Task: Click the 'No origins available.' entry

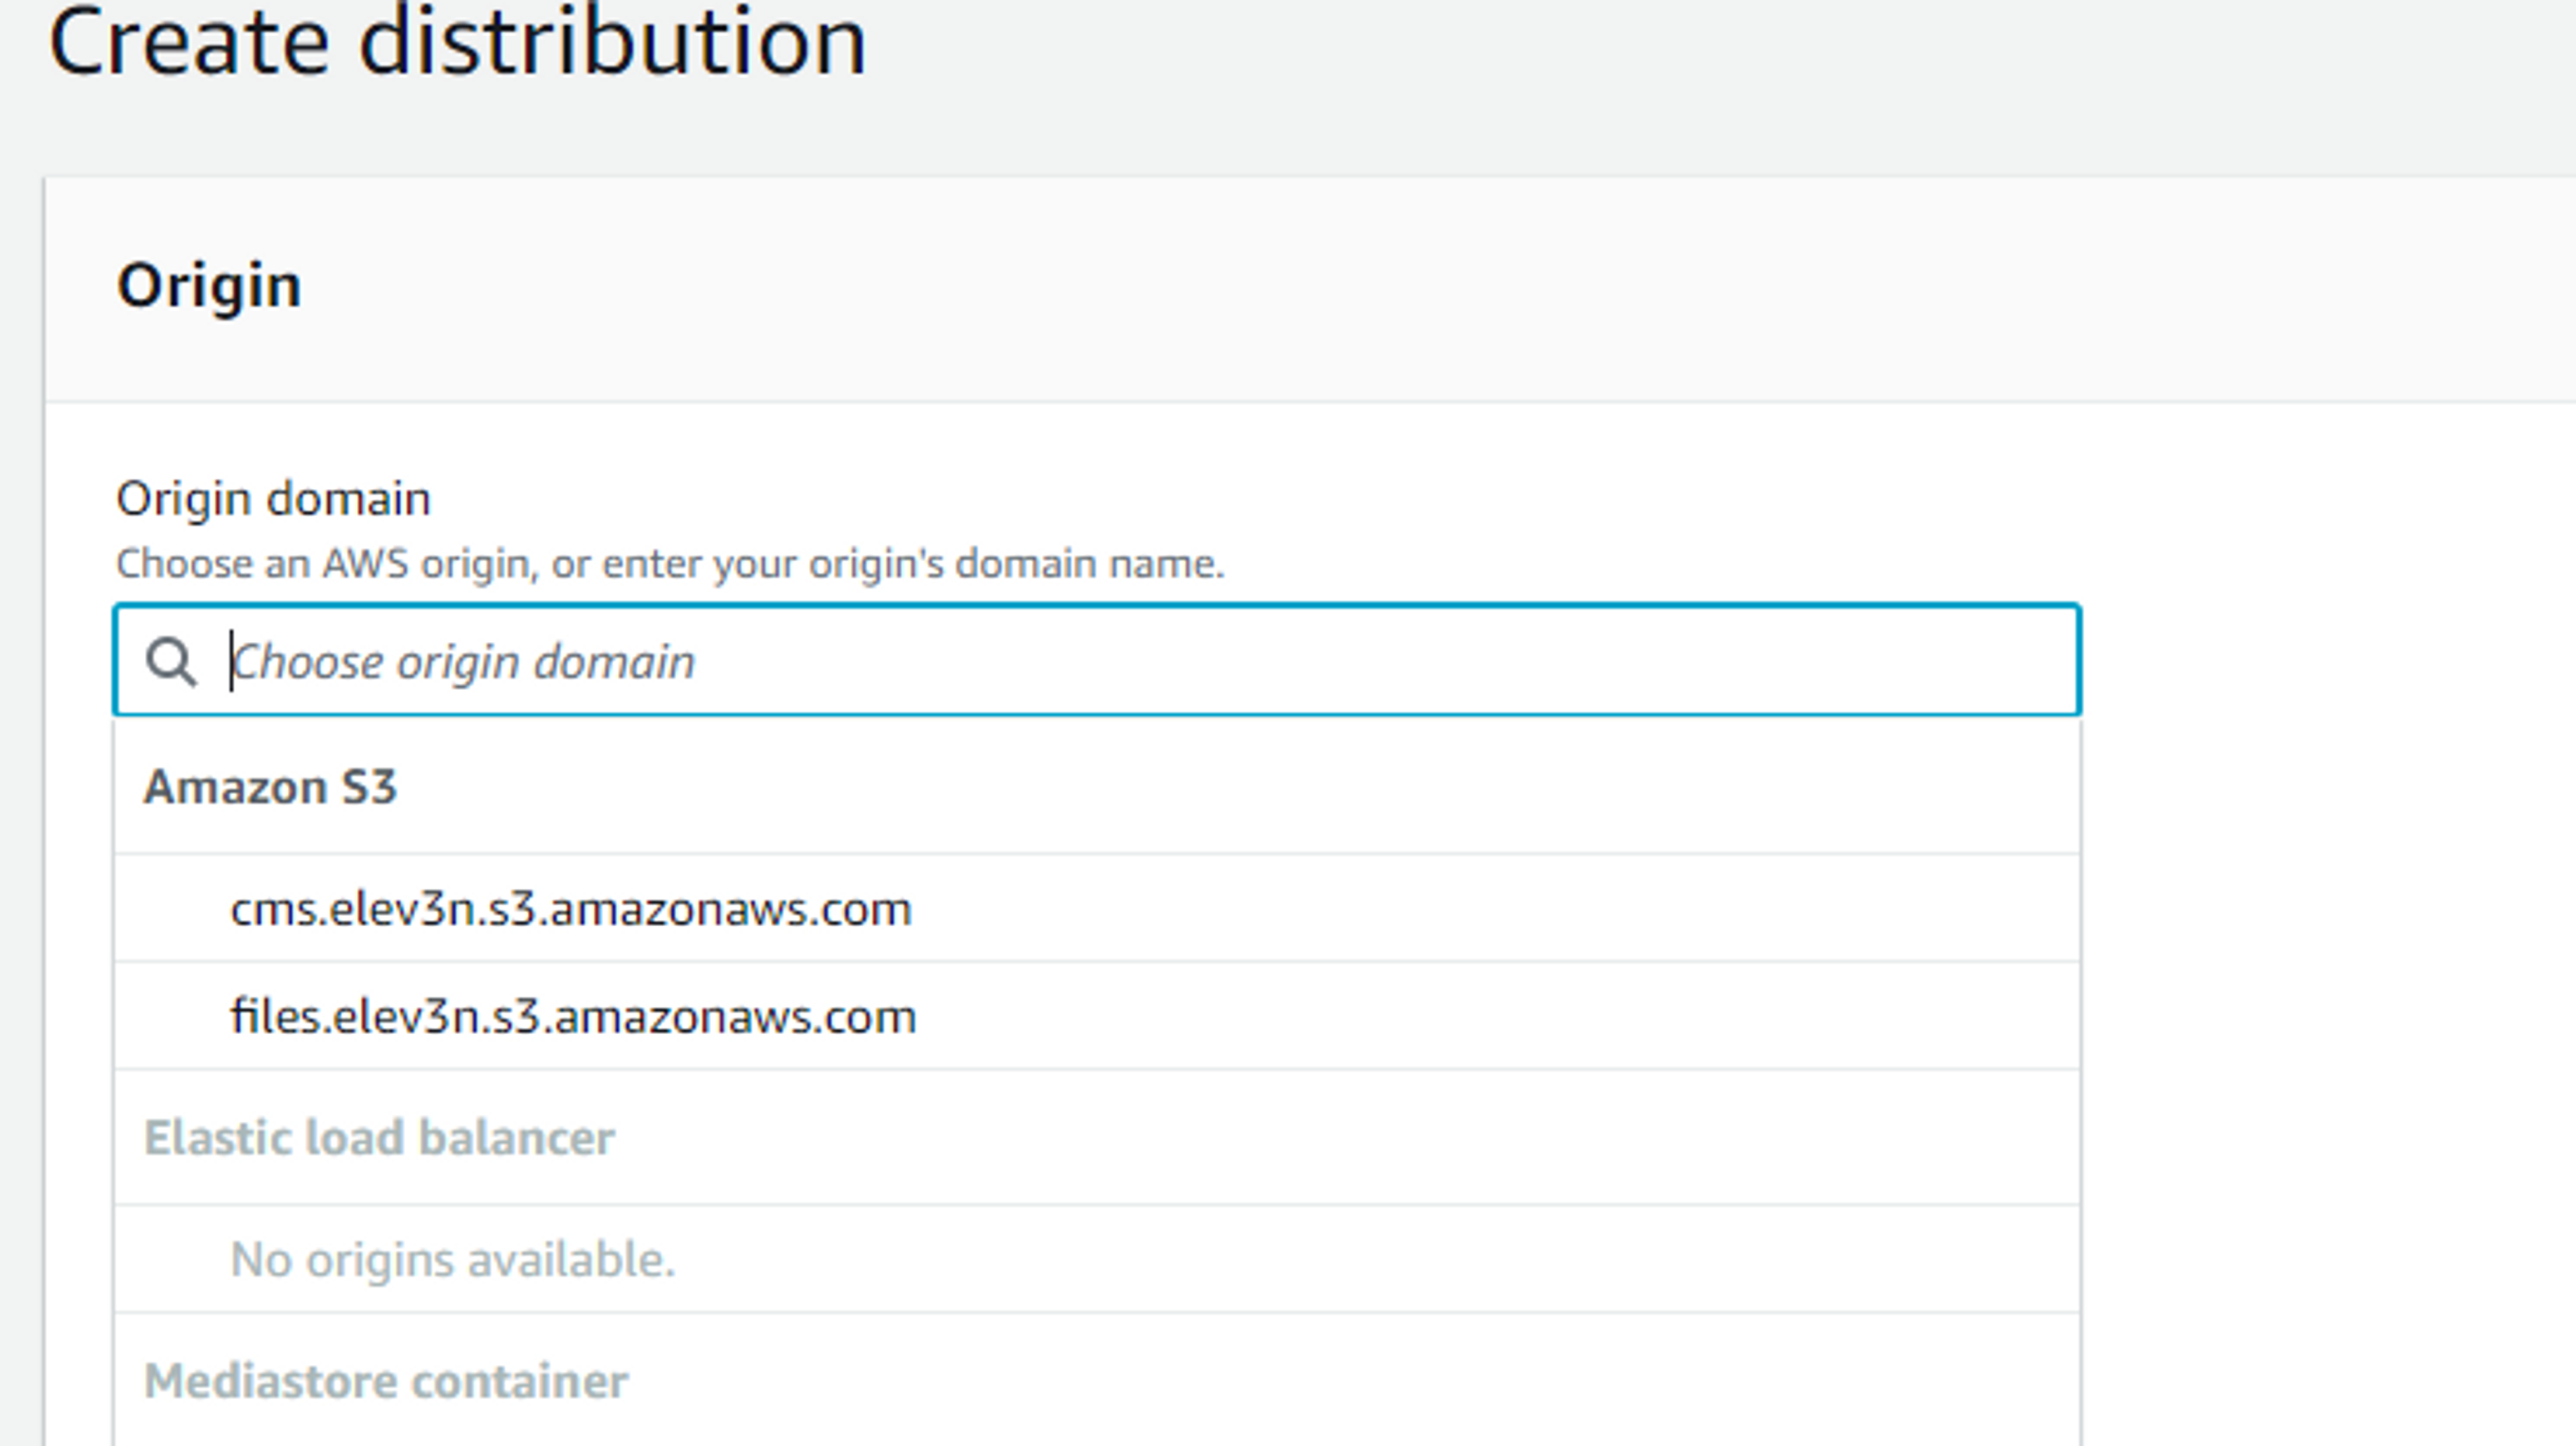Action: 452,1260
